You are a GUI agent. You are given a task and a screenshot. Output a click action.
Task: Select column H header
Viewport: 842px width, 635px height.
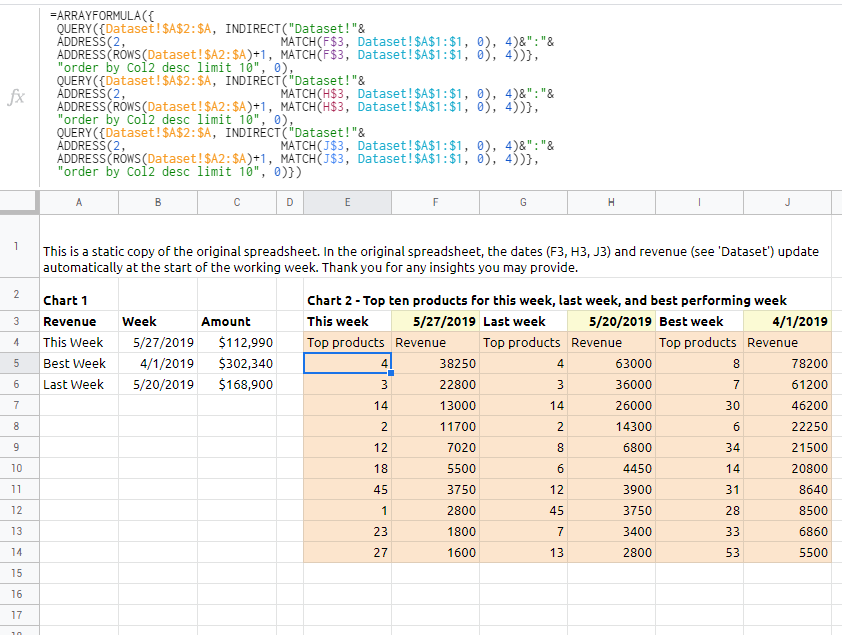(x=612, y=202)
